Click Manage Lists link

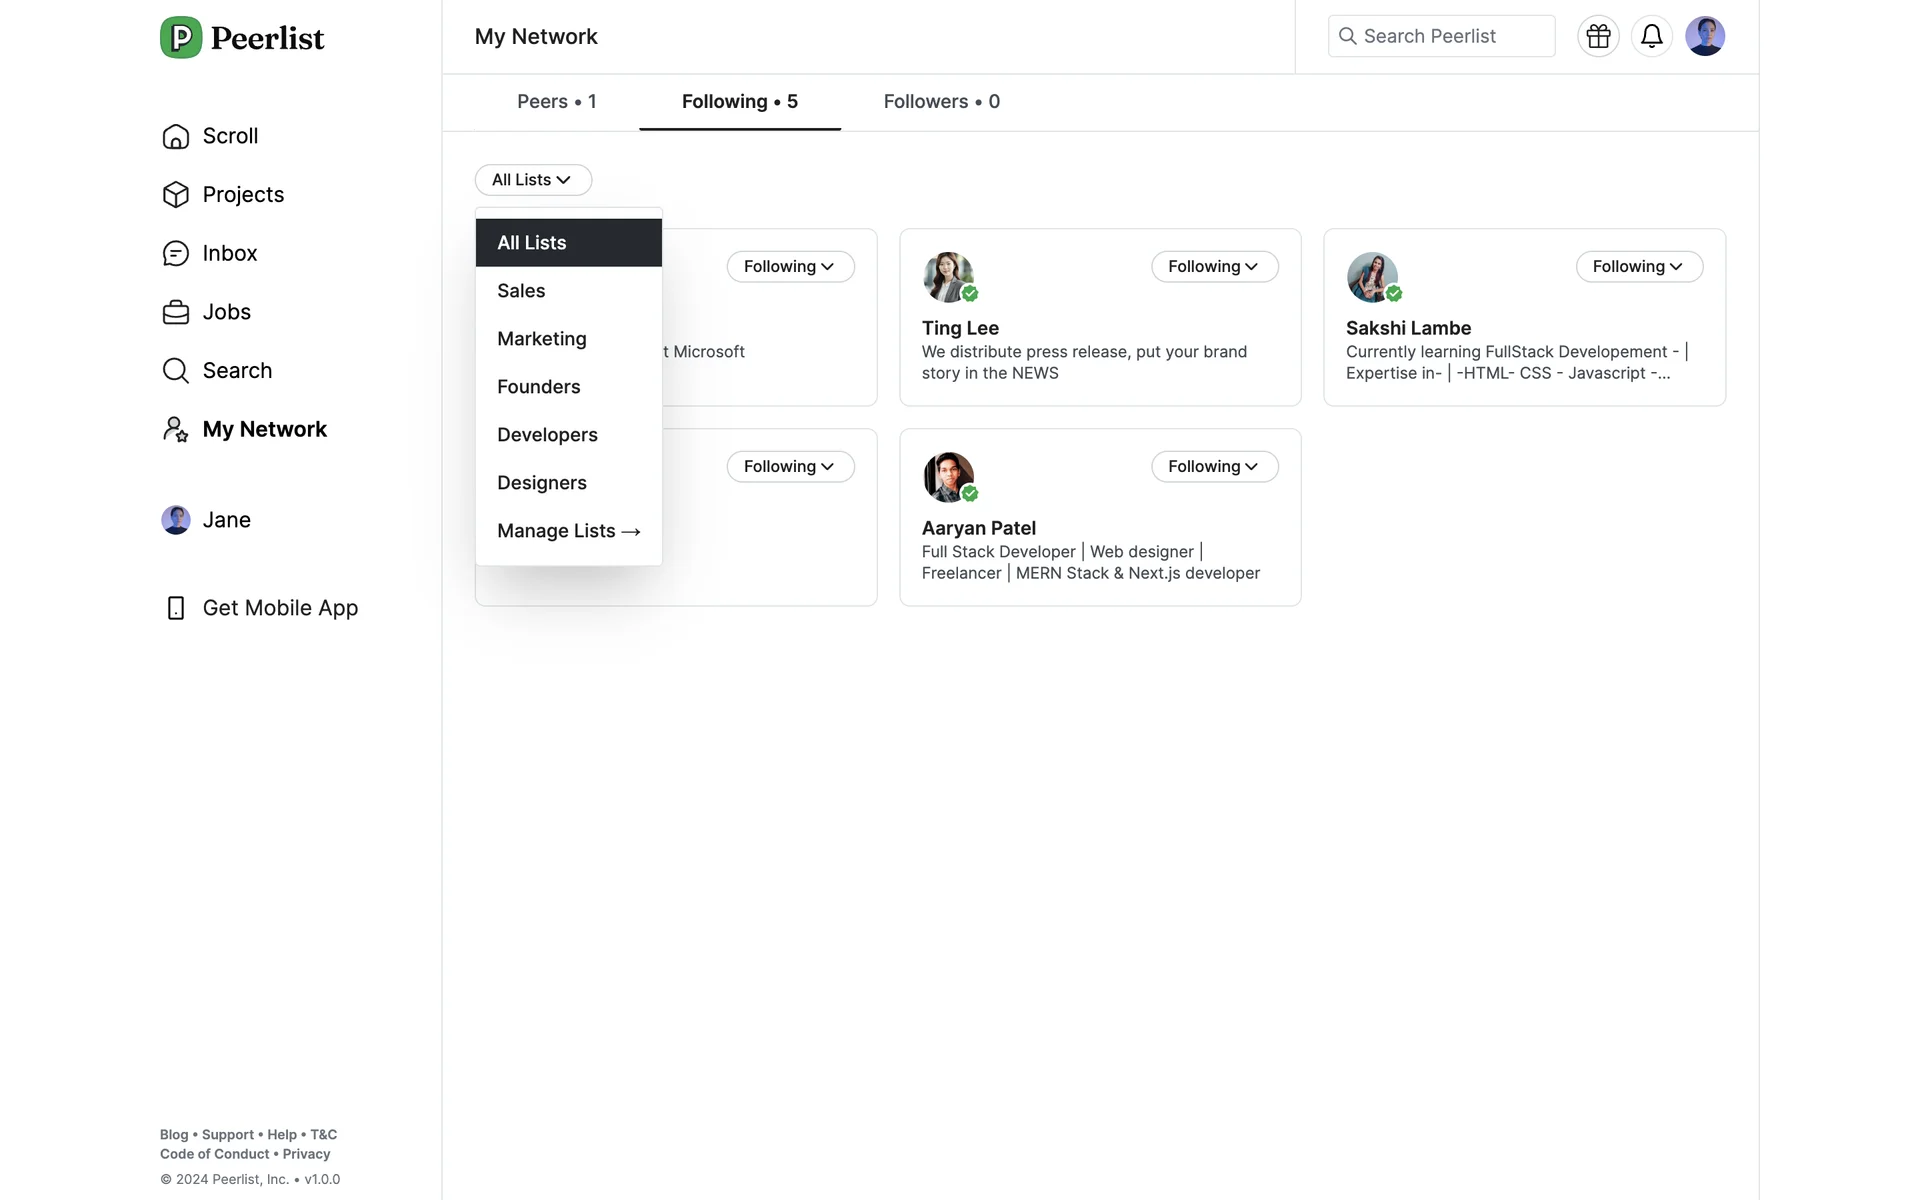coord(568,531)
